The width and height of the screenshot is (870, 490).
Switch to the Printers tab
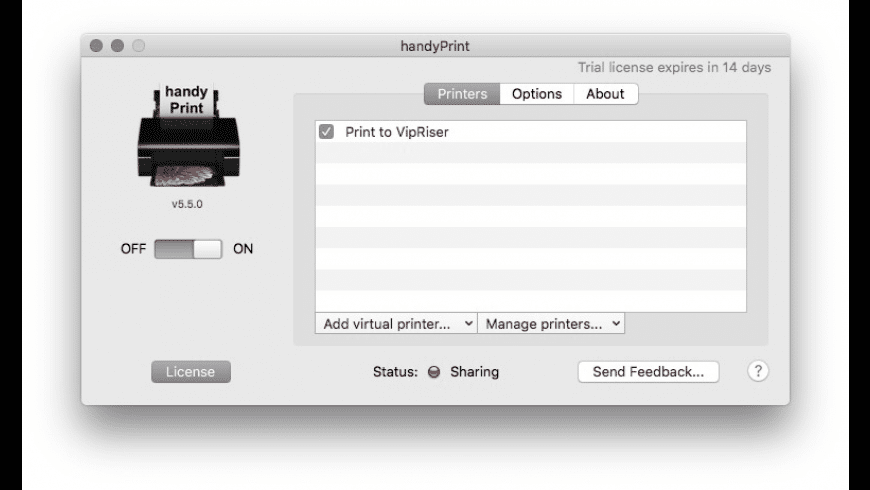(462, 94)
